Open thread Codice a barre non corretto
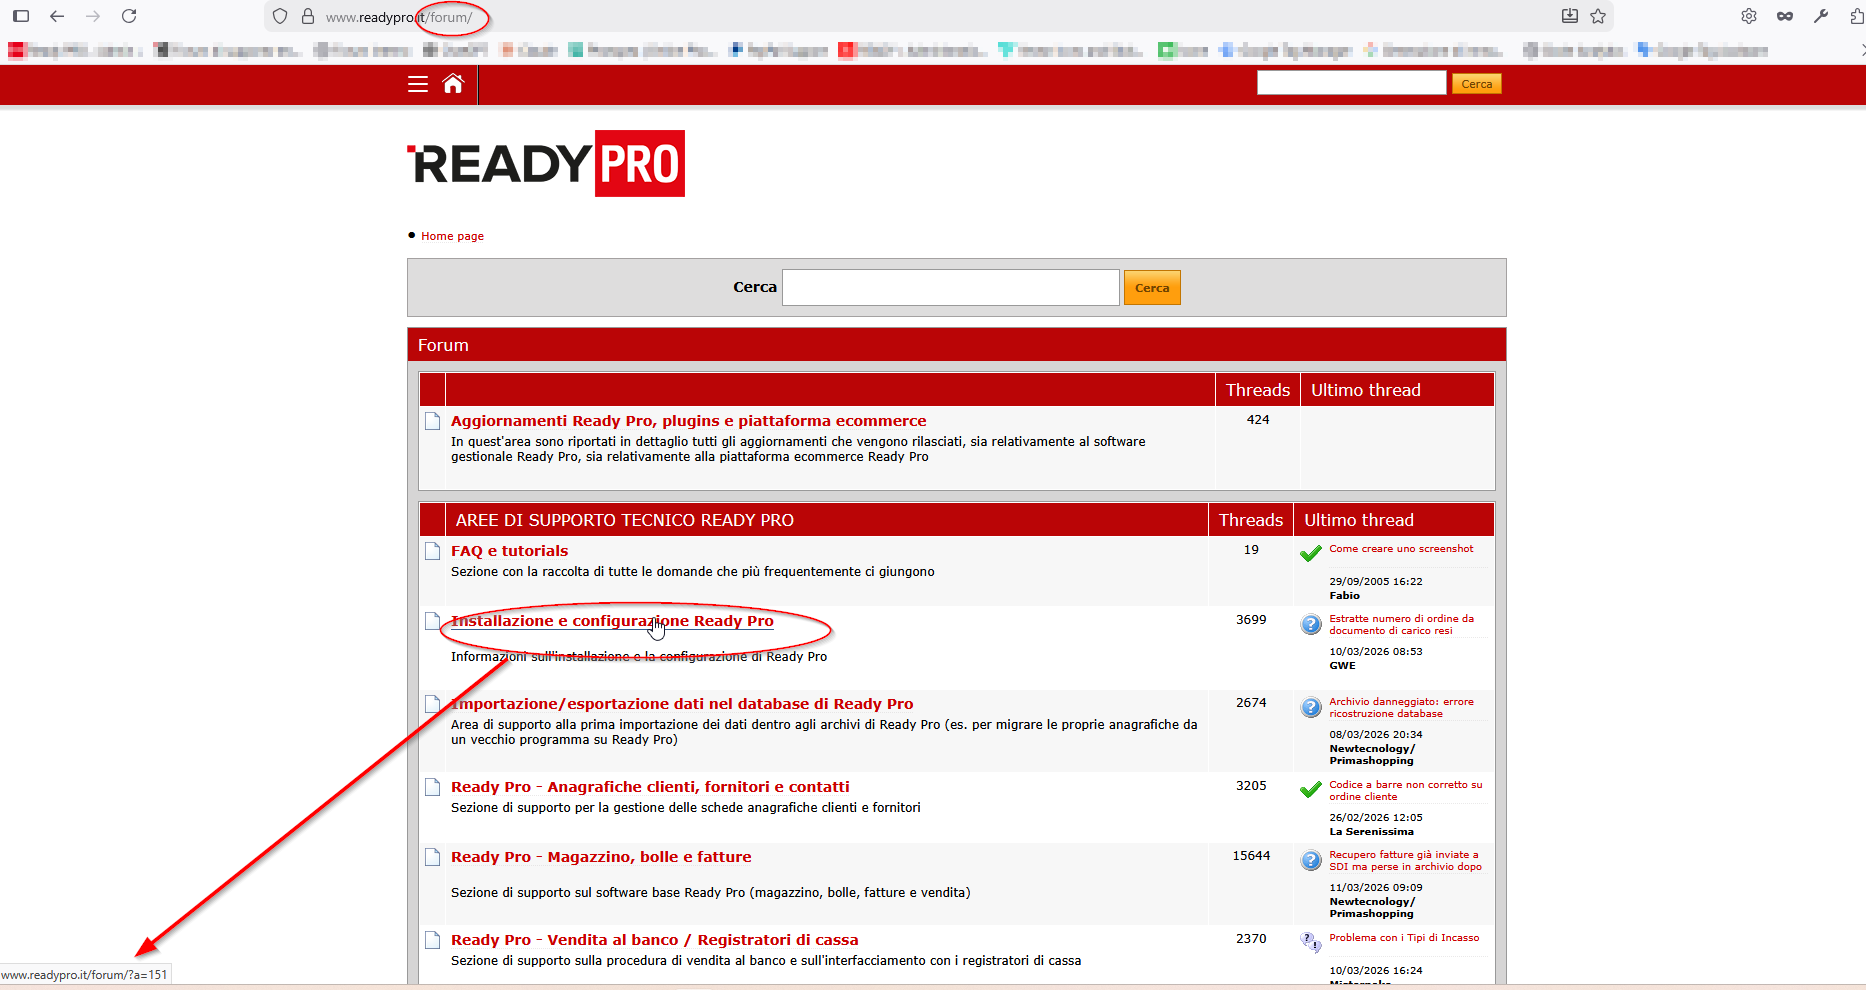The width and height of the screenshot is (1866, 990). click(1405, 791)
